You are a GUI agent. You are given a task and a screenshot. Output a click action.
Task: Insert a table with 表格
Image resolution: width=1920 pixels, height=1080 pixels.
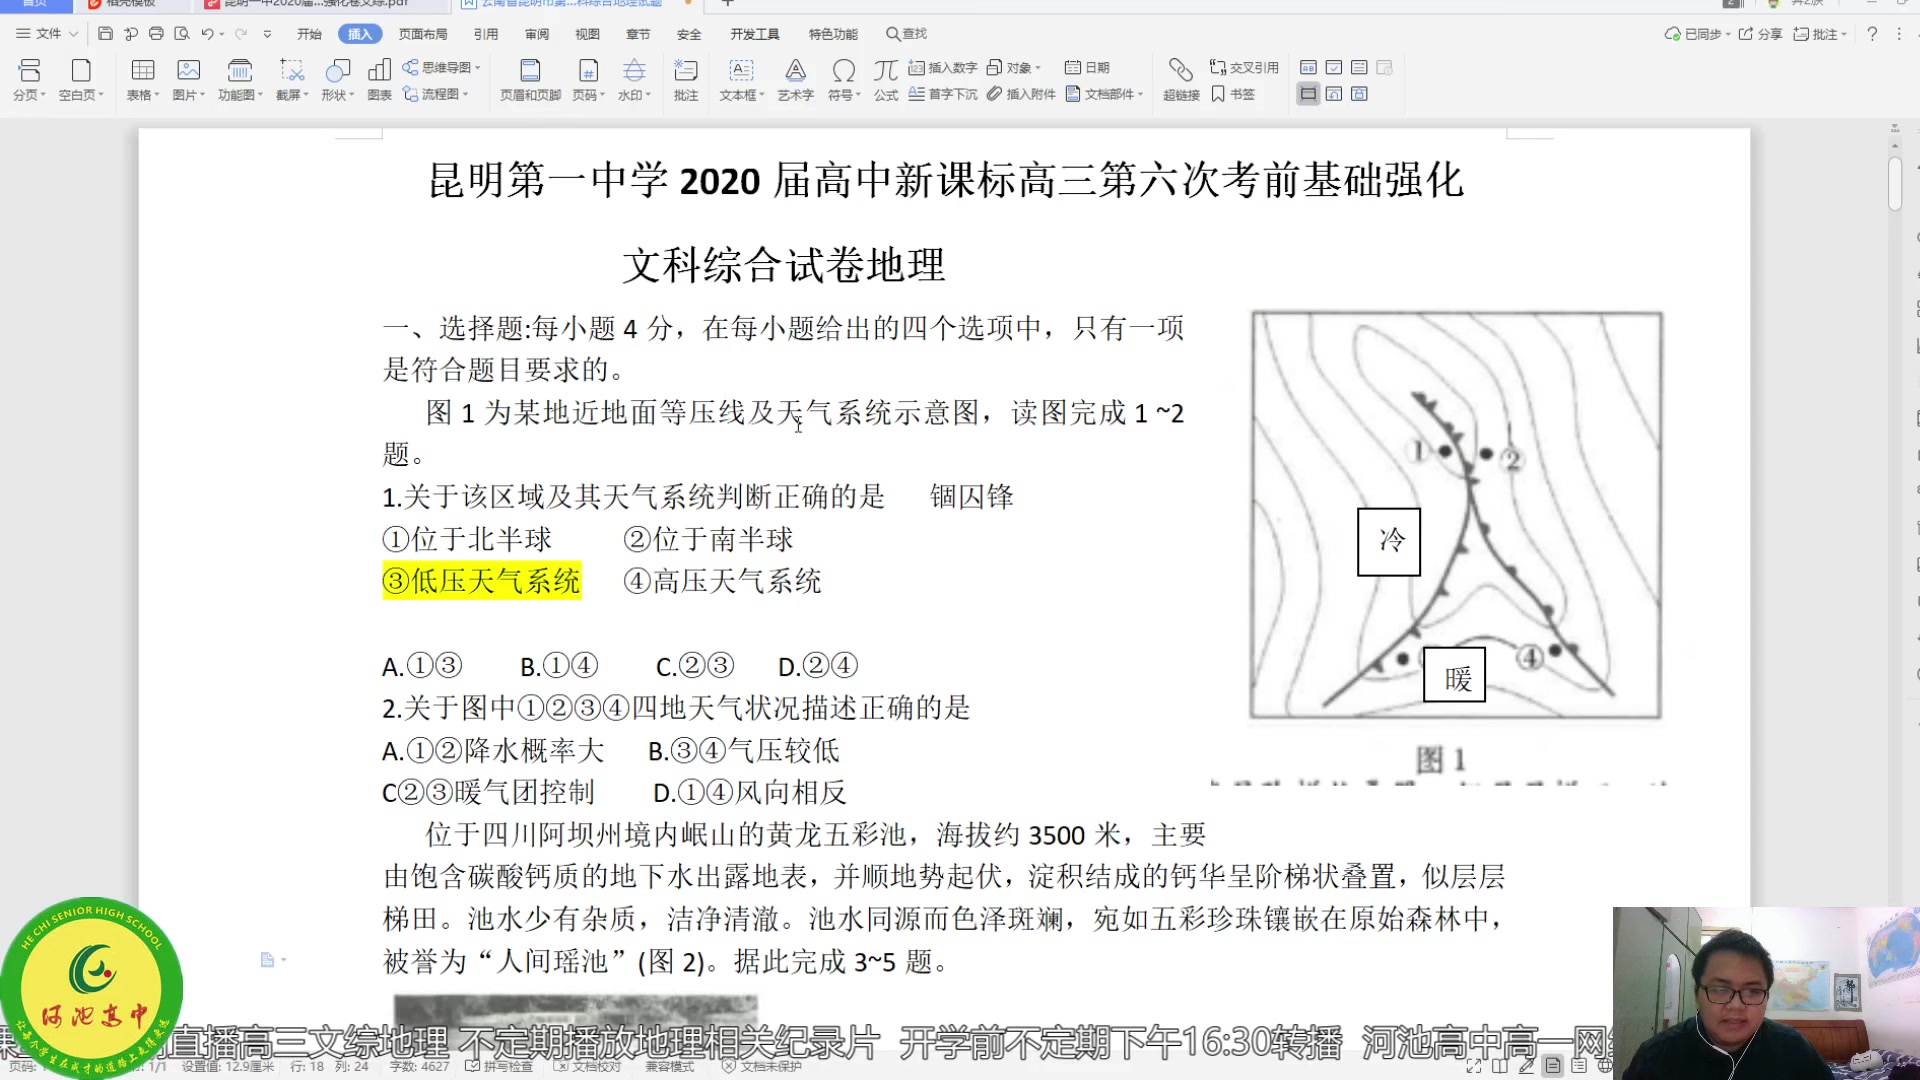point(143,80)
